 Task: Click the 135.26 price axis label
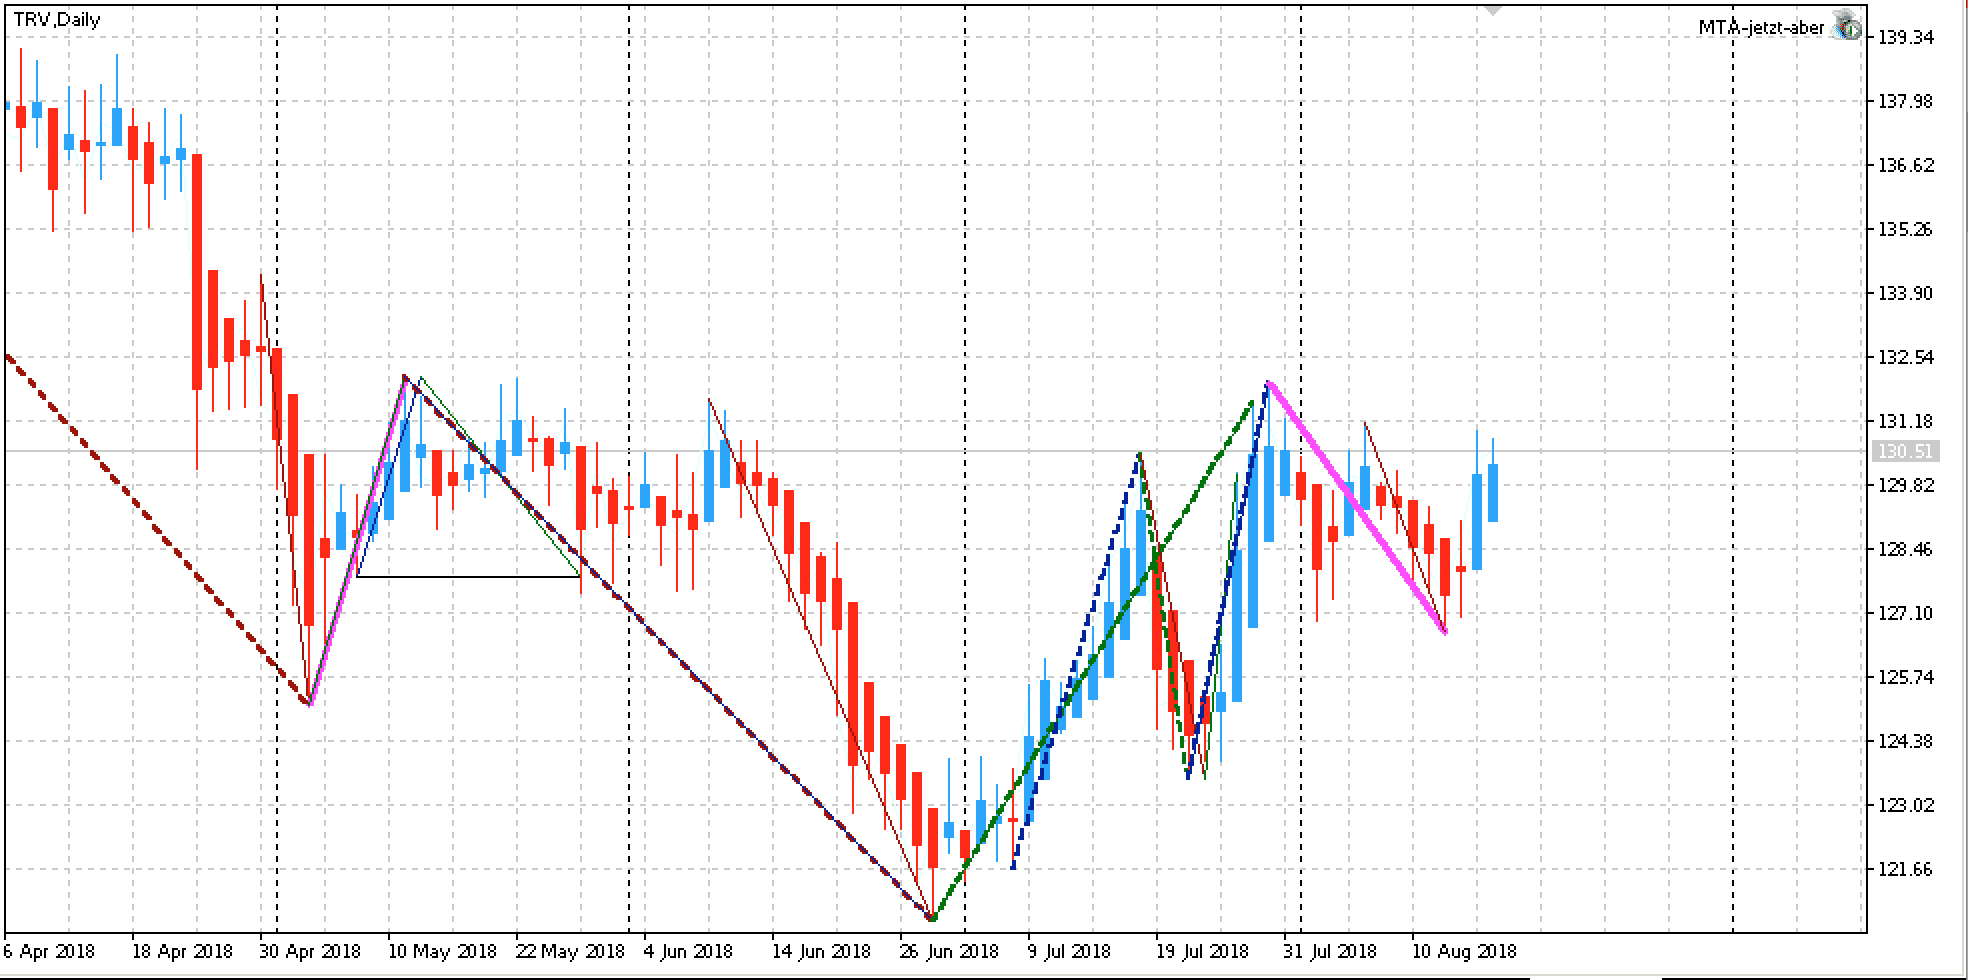coord(1906,229)
